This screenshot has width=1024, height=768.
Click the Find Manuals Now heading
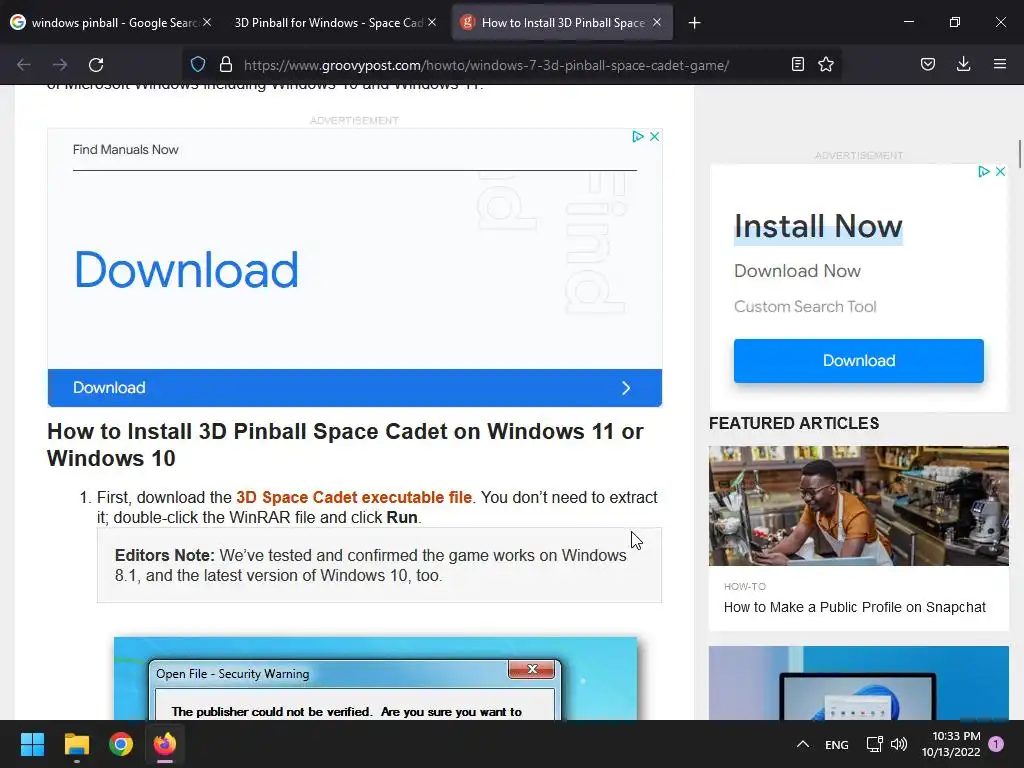point(125,150)
